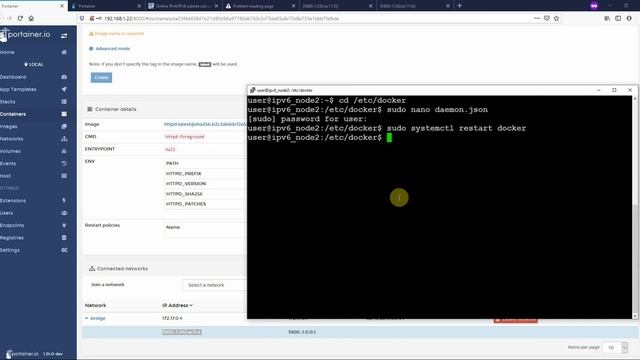Screen dimensions: 640x360
Task: Click the PuTTY icon in the terminal title bar
Action: coord(252,90)
